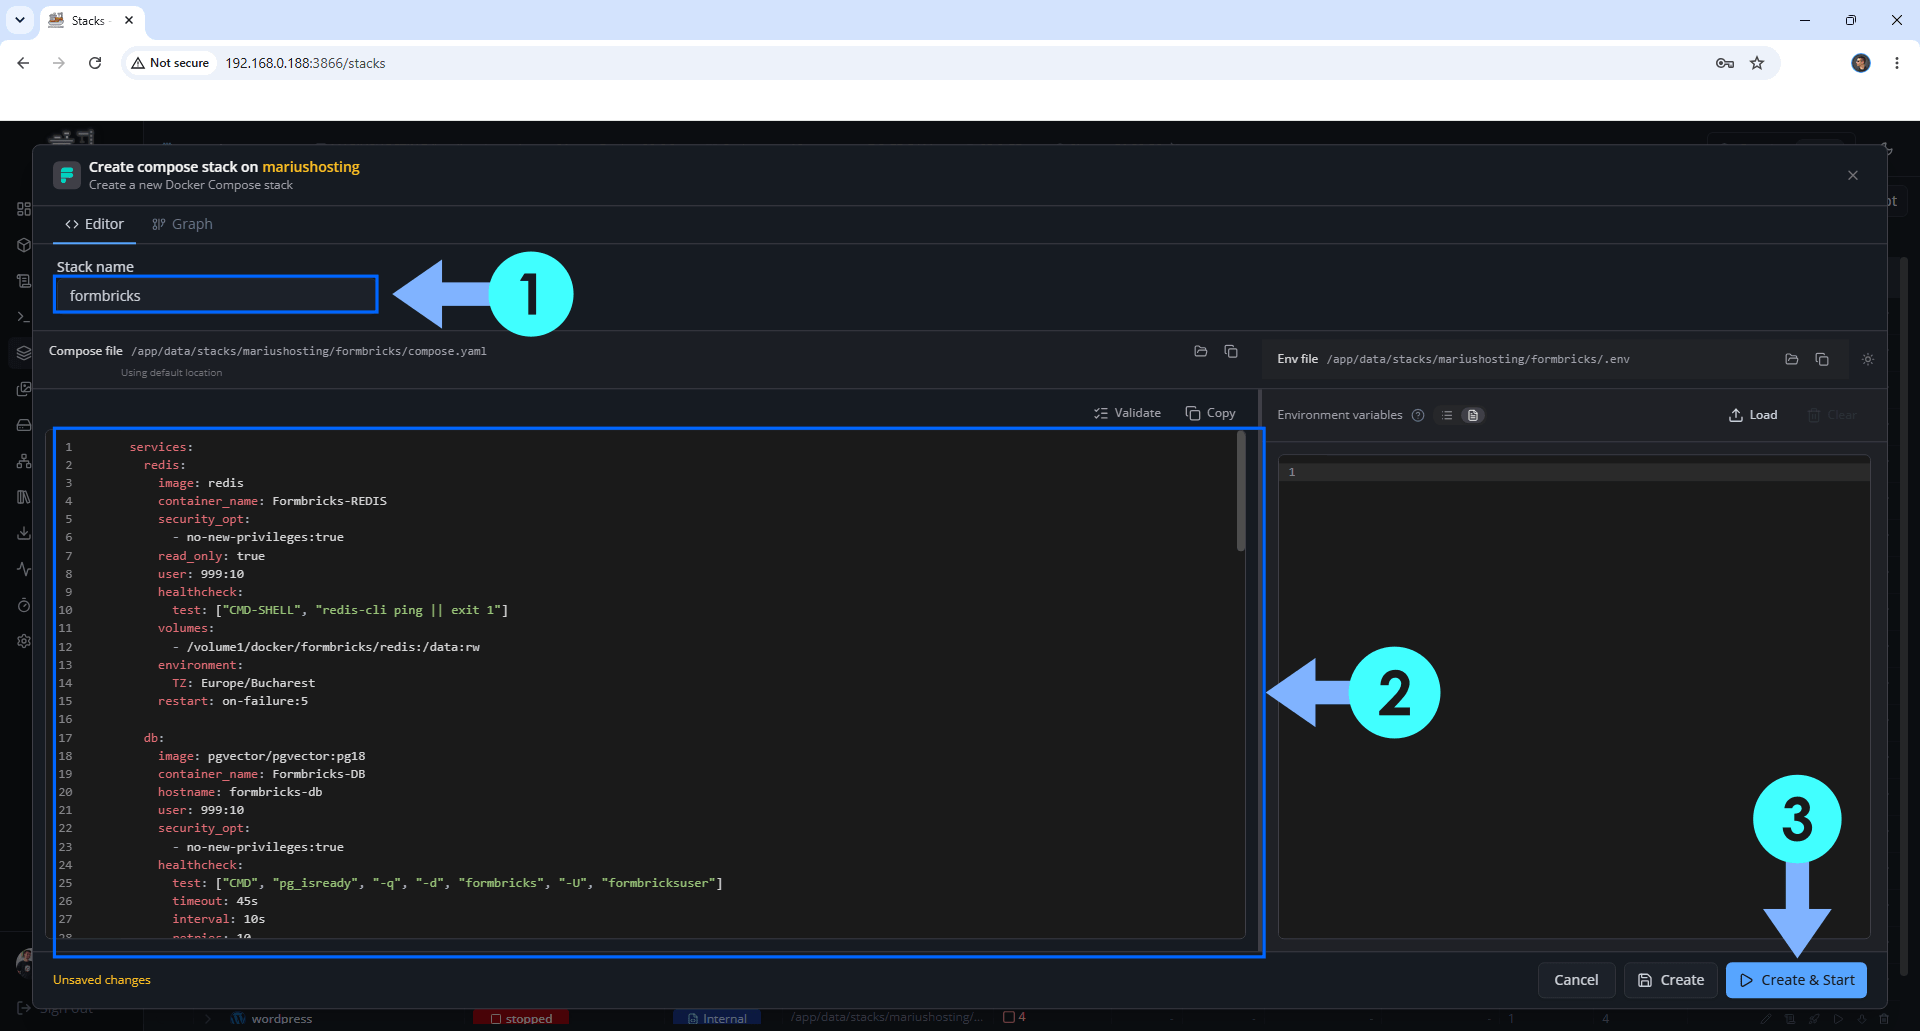Cancel the stack creation
The image size is (1920, 1031).
pyautogui.click(x=1576, y=980)
